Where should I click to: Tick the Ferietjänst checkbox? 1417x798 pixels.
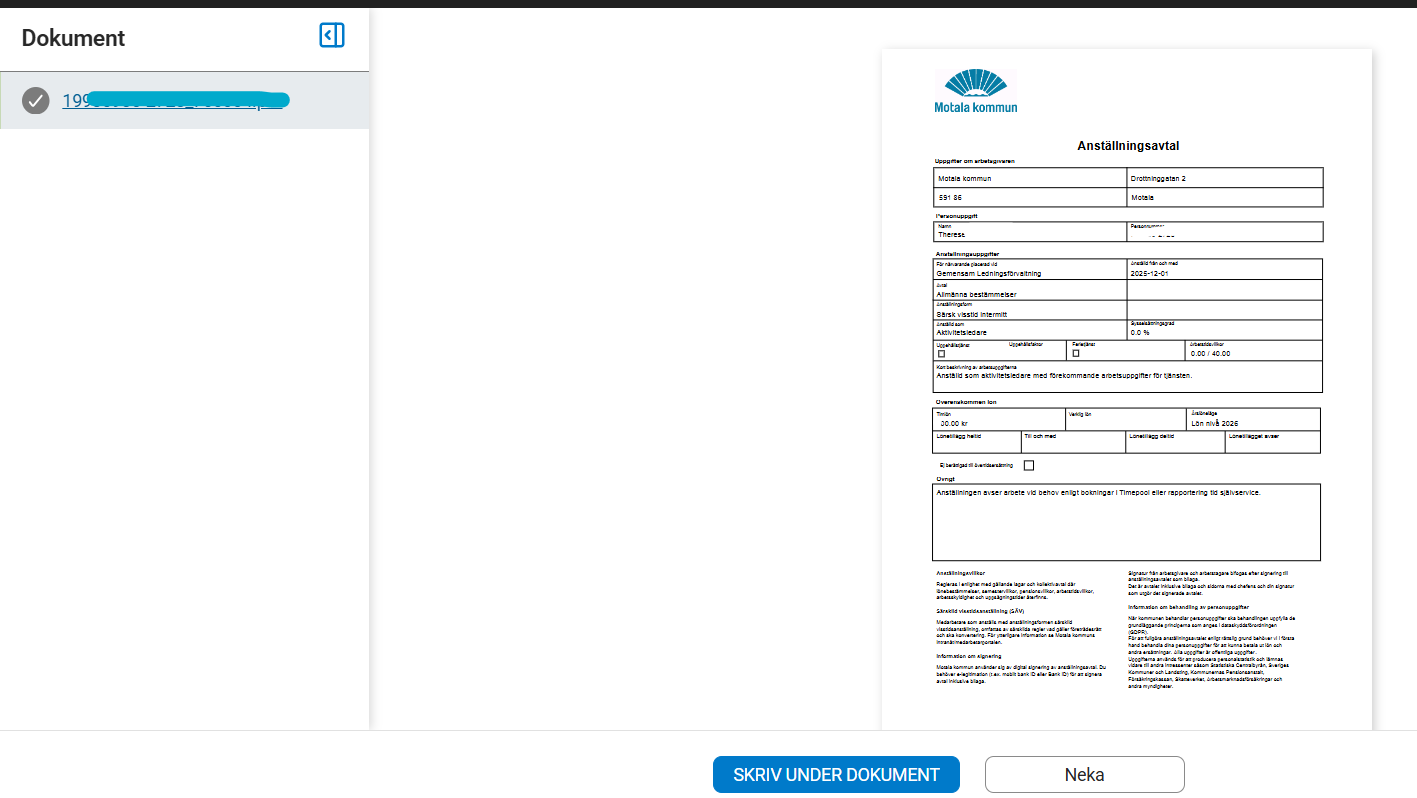coord(1076,354)
